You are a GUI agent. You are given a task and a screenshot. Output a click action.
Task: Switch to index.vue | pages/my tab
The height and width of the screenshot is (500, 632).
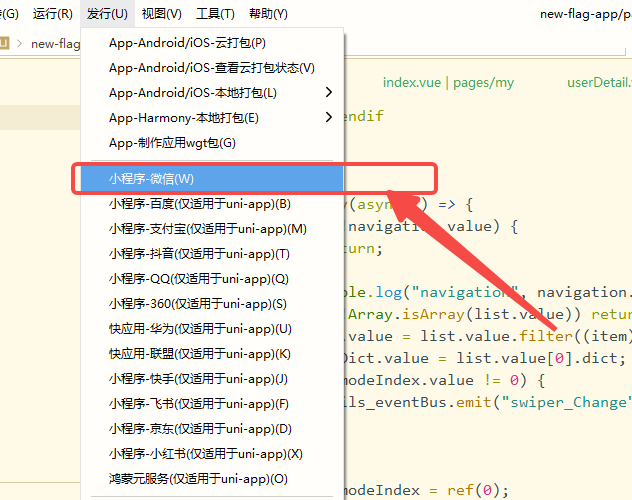448,83
